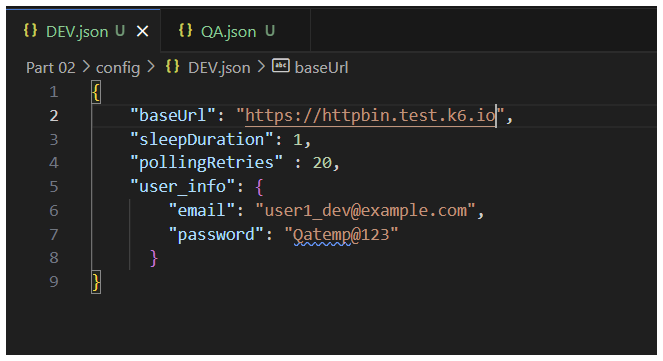Click the pollingRetries value 20
The height and width of the screenshot is (361, 663).
(x=322, y=163)
